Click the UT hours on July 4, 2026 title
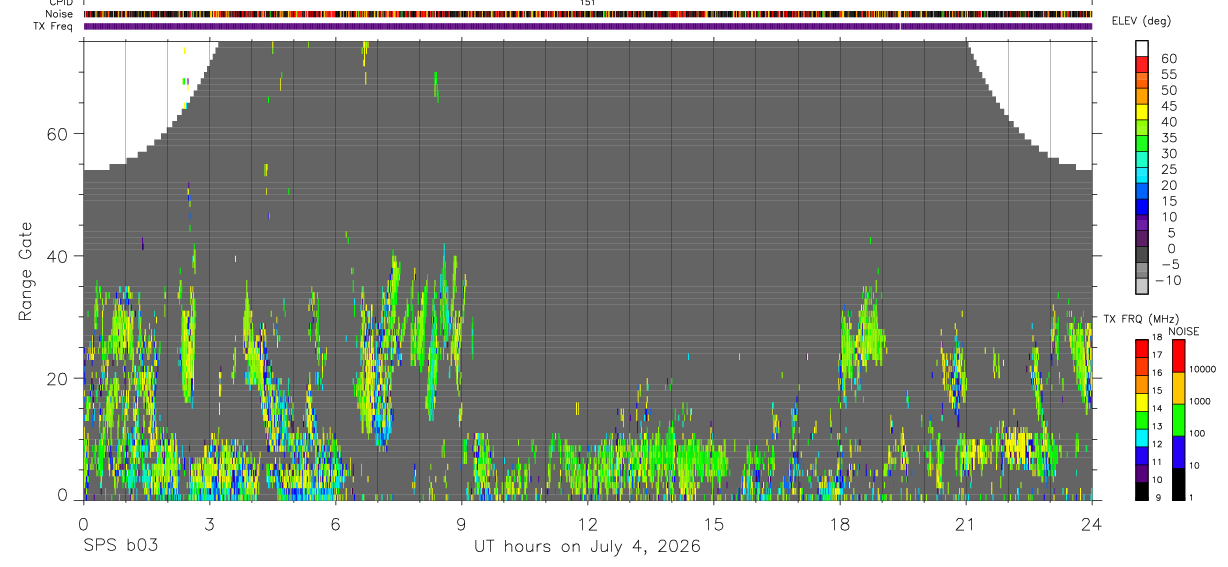 [587, 547]
